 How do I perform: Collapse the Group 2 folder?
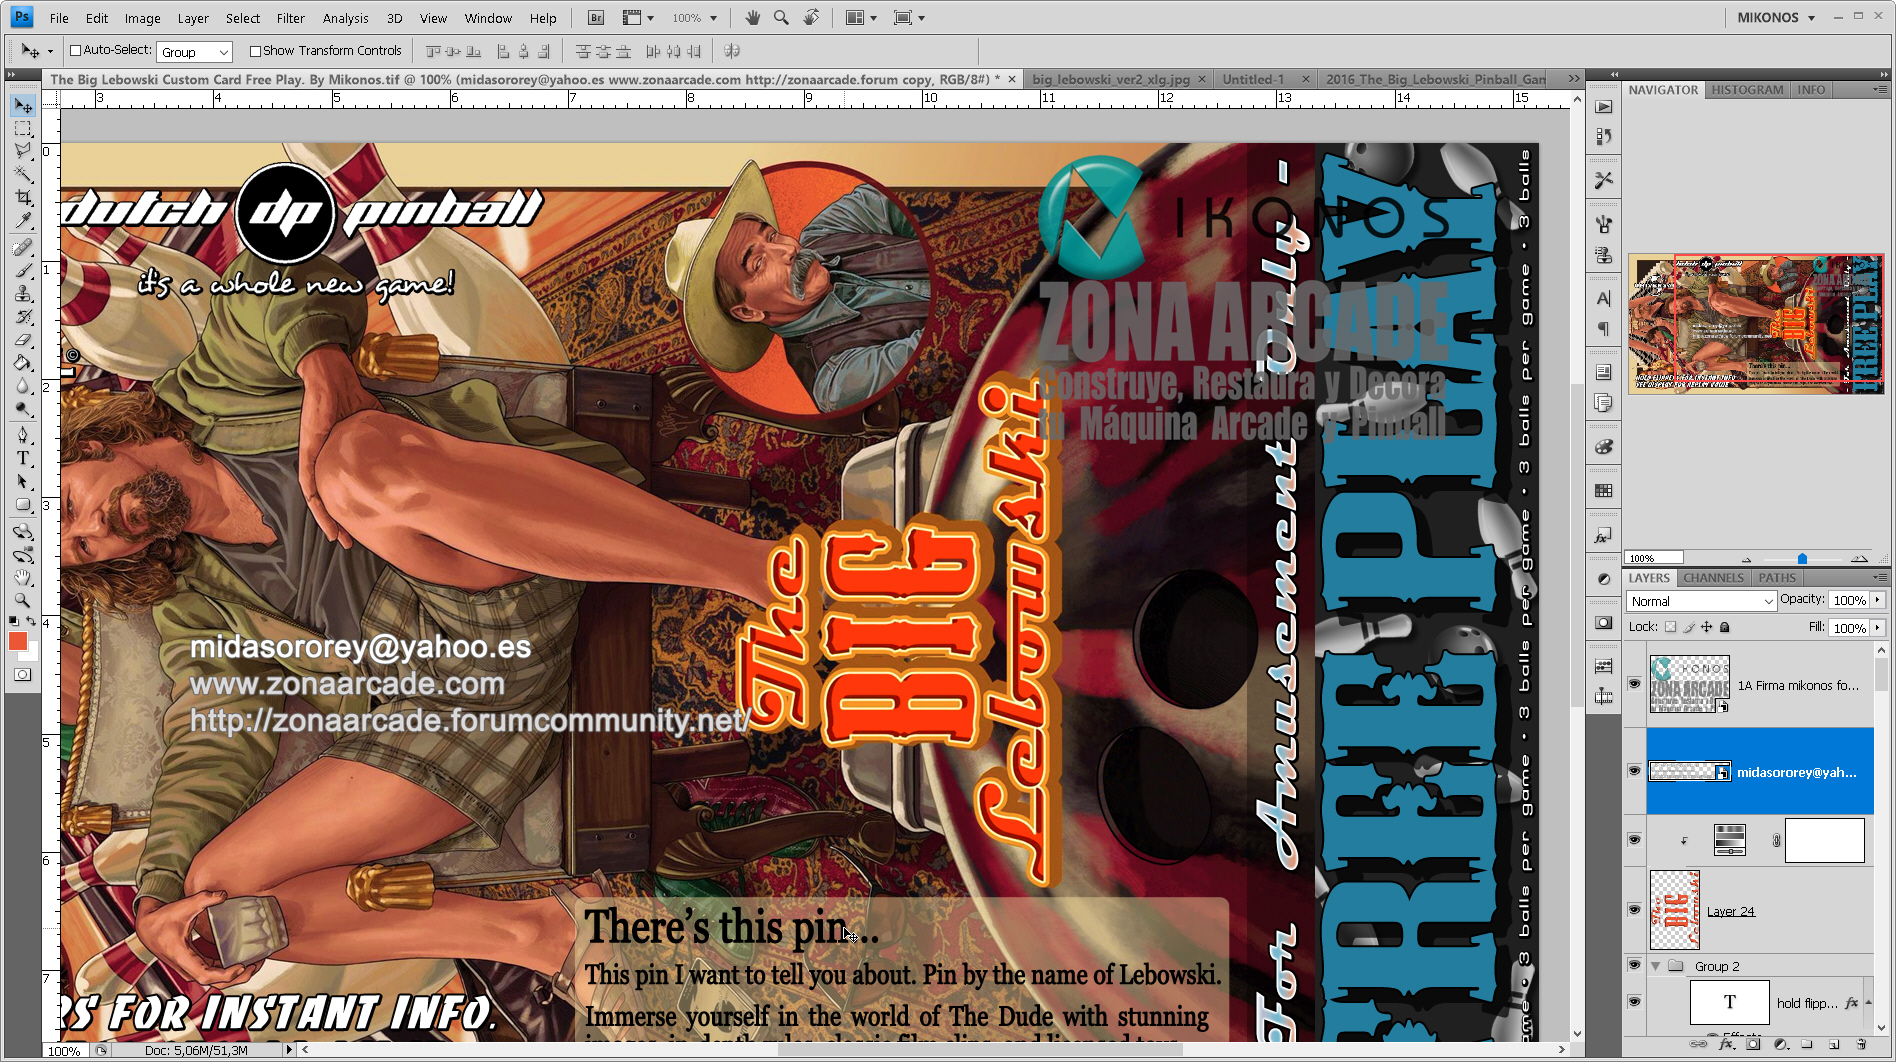(x=1655, y=966)
